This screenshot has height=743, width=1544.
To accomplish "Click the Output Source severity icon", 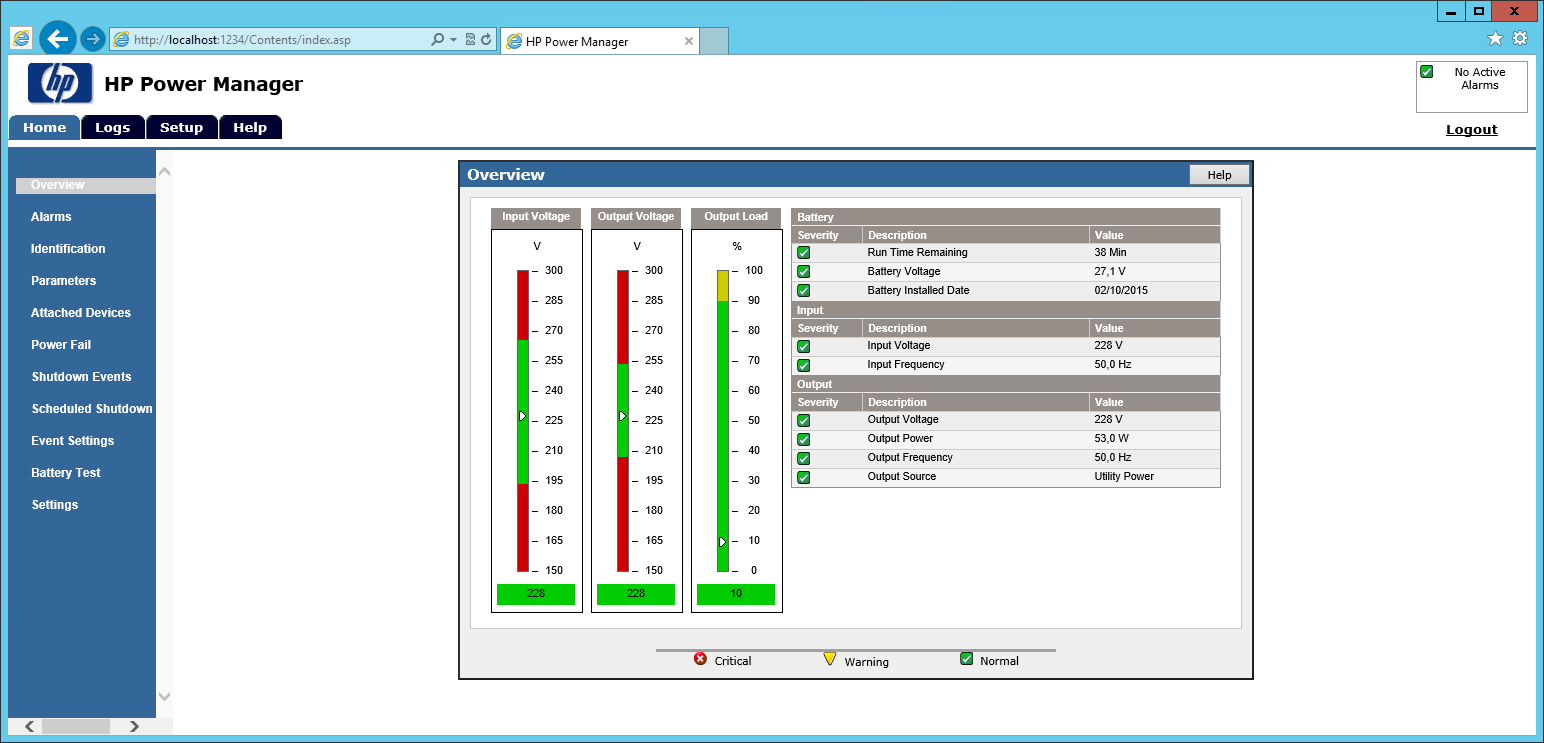I will [803, 477].
